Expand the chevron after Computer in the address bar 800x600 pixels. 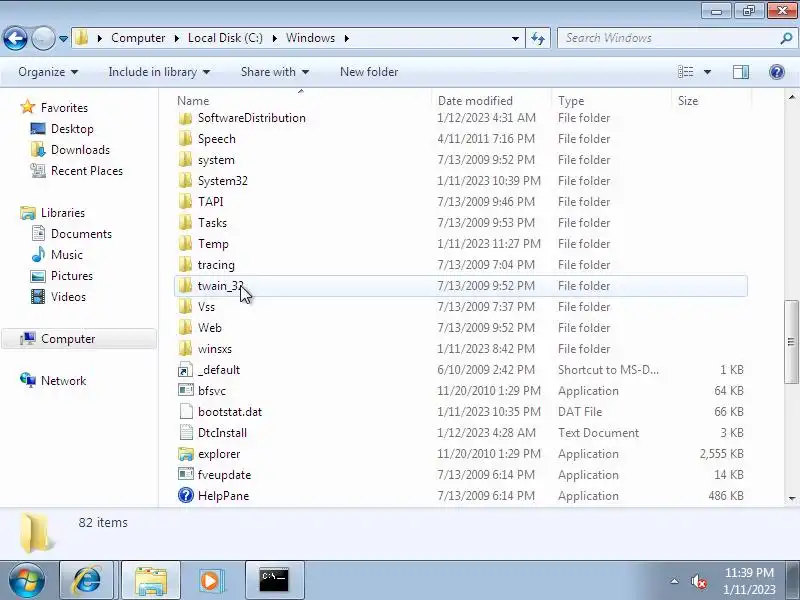pos(177,38)
